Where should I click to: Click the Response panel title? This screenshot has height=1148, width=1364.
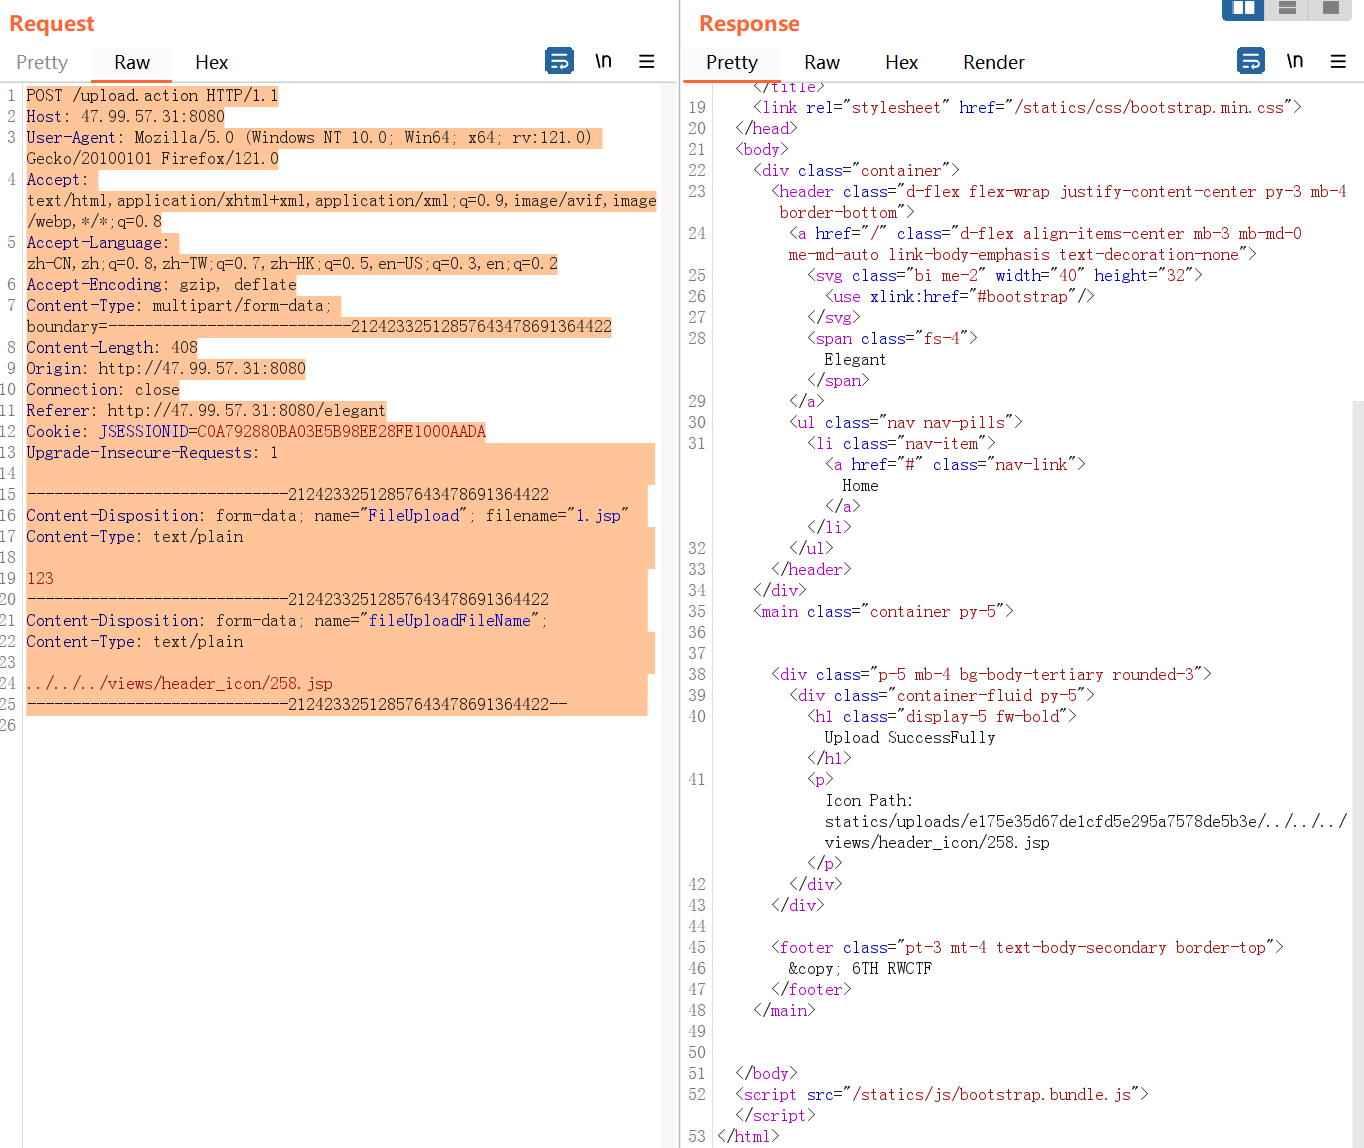pyautogui.click(x=749, y=24)
